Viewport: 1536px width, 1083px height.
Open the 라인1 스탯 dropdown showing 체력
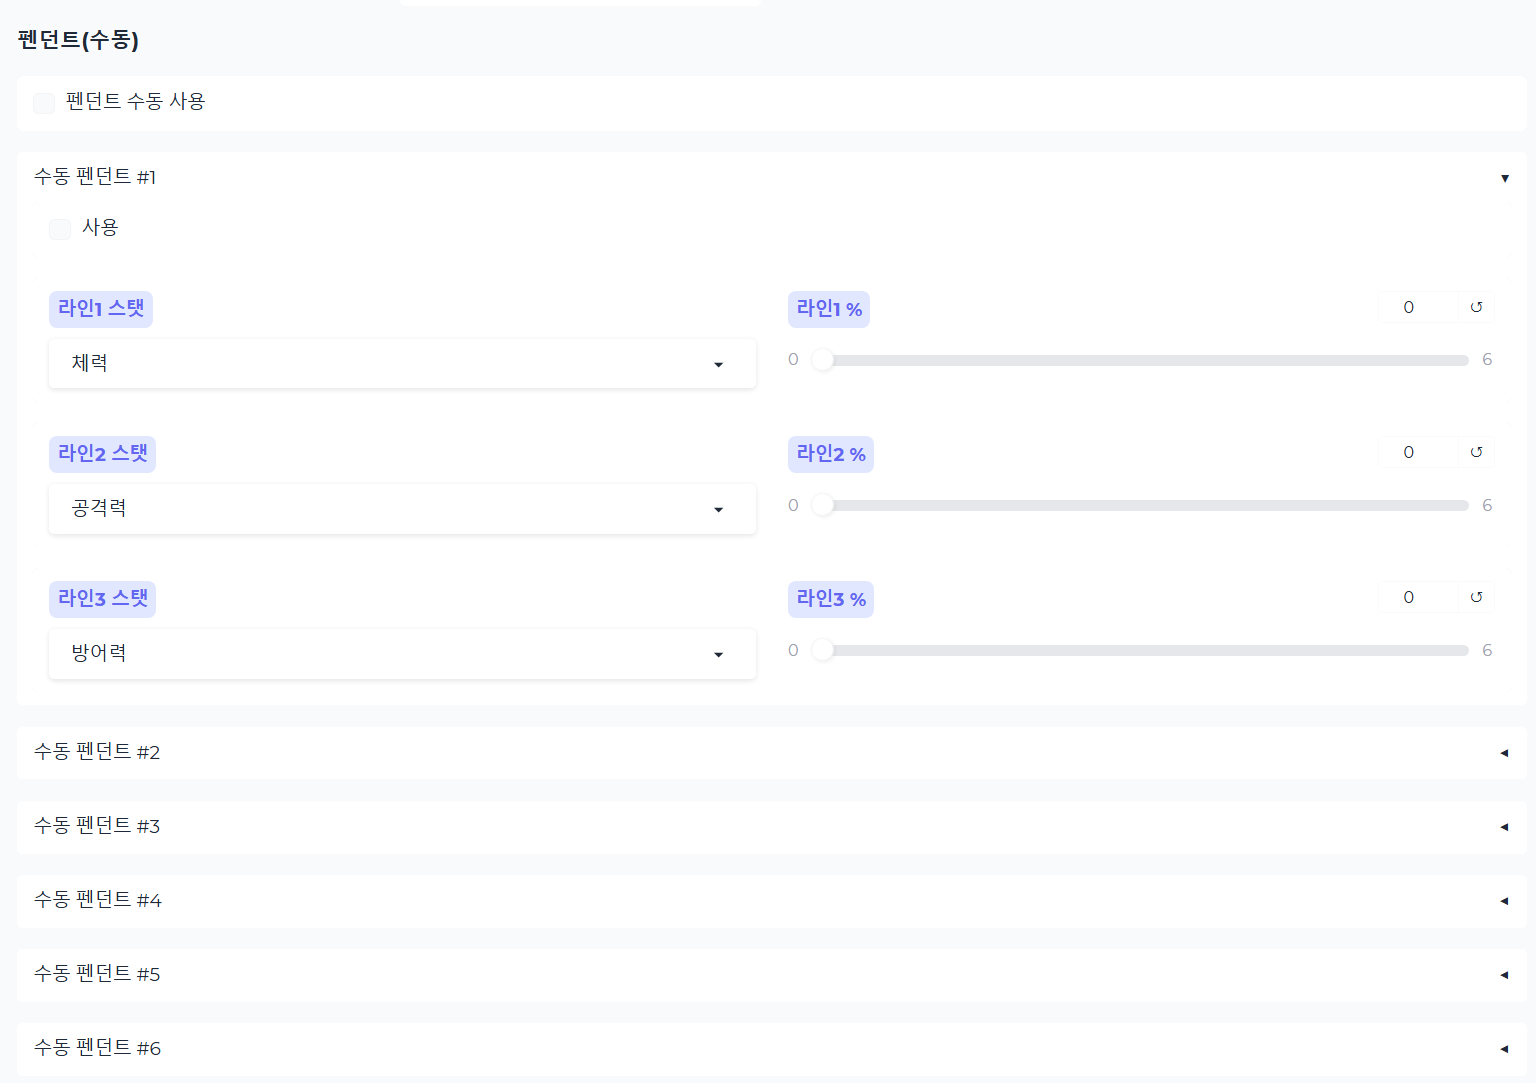point(402,364)
